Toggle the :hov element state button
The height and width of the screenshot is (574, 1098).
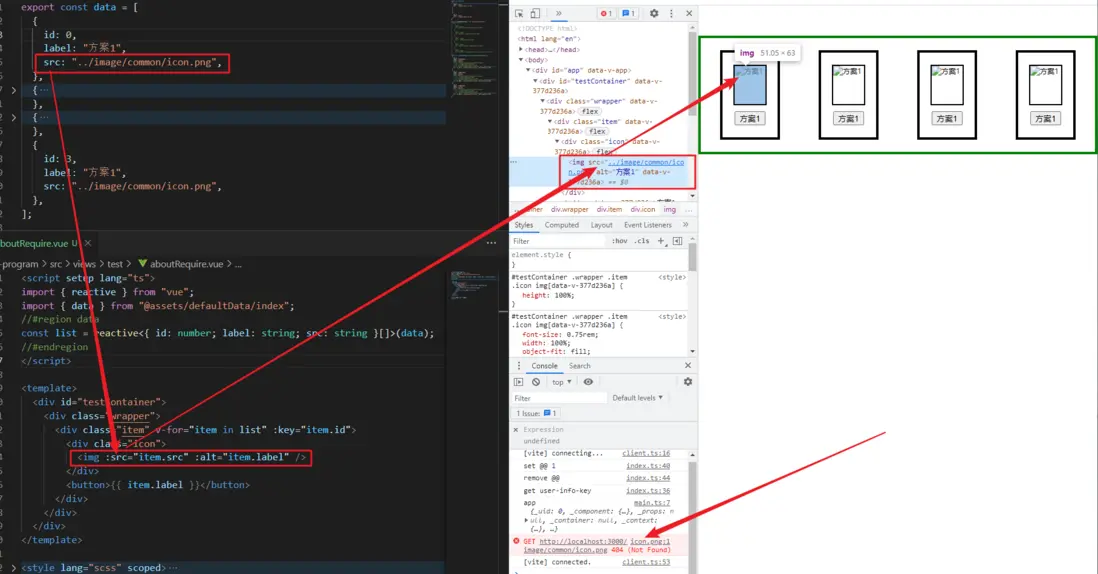(619, 241)
